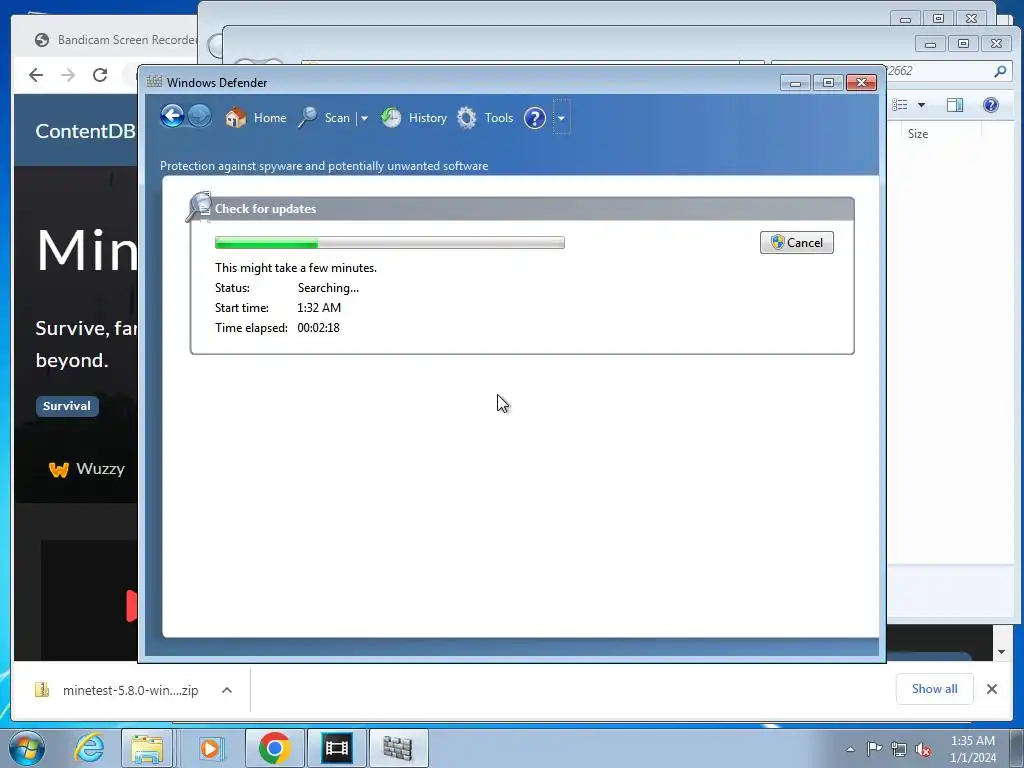Switch to Chrome on the taskbar
1024x768 pixels.
point(274,748)
